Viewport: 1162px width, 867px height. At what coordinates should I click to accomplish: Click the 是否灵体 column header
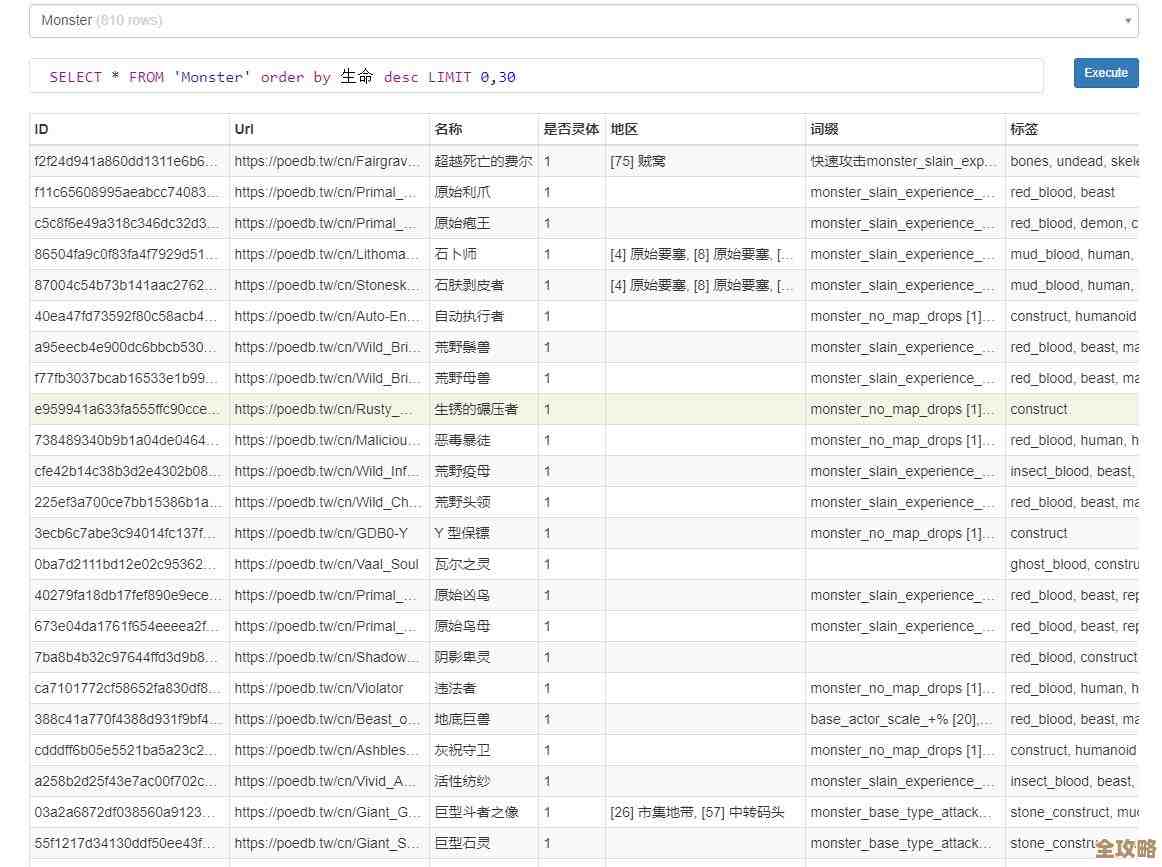[x=571, y=129]
